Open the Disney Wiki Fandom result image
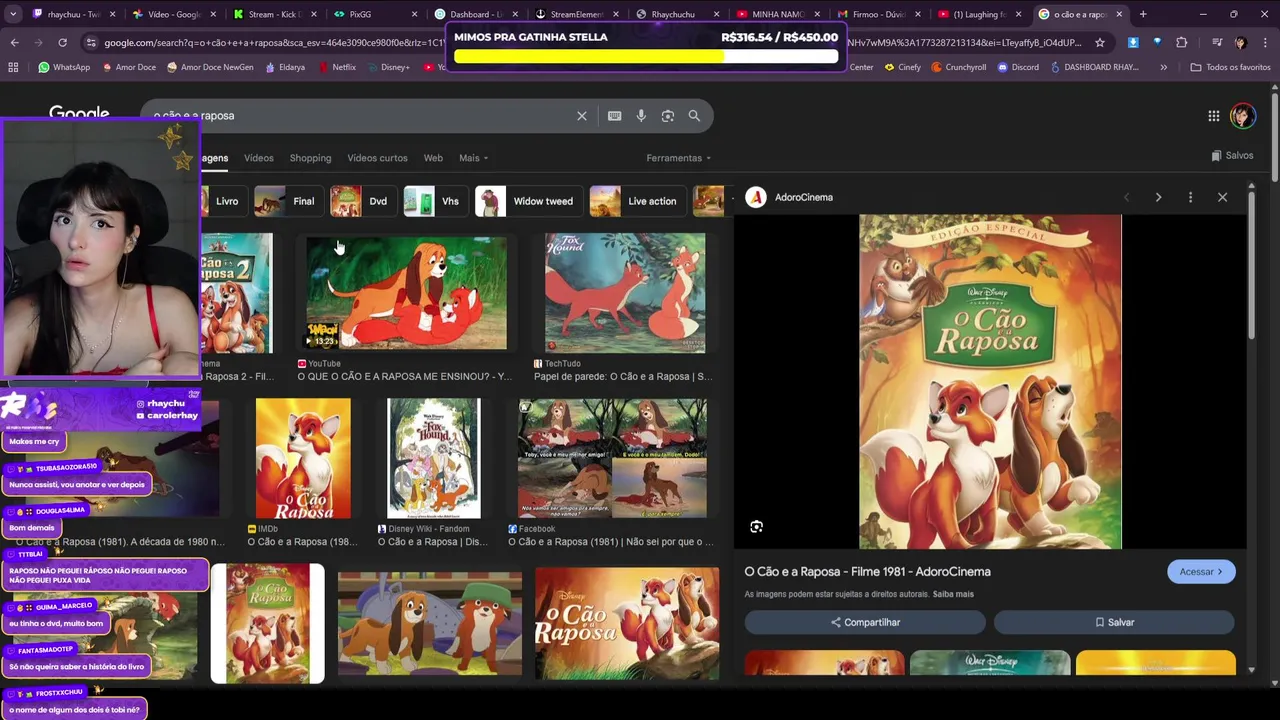The height and width of the screenshot is (720, 1280). coord(433,458)
